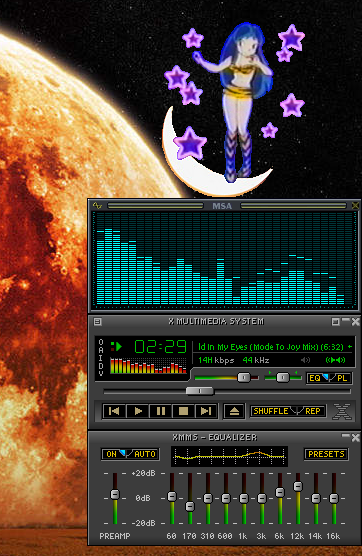Open the XMMS main menu icon
Screen dimensions: 362x556
pos(98,322)
